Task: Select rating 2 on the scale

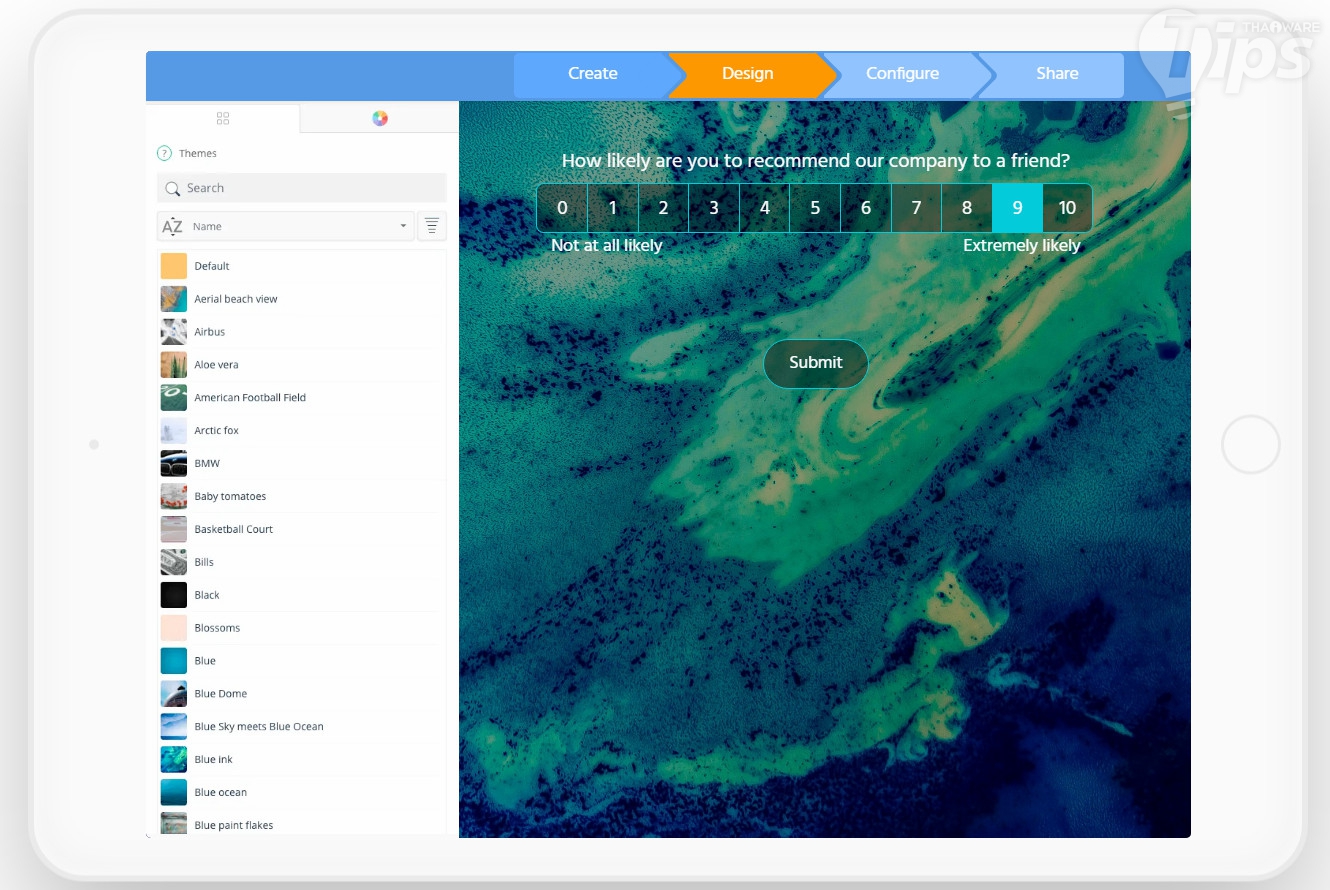Action: [x=663, y=208]
